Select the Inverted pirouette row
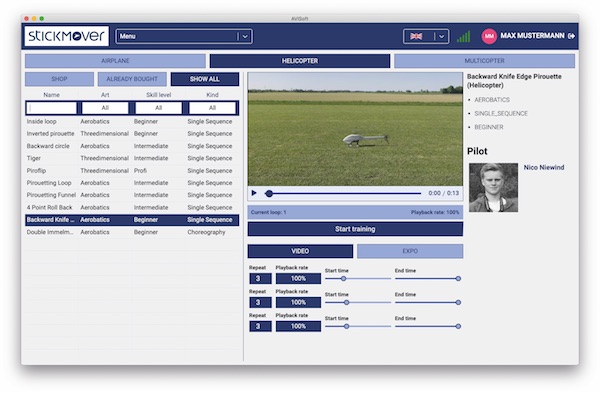This screenshot has width=600, height=393. click(132, 134)
